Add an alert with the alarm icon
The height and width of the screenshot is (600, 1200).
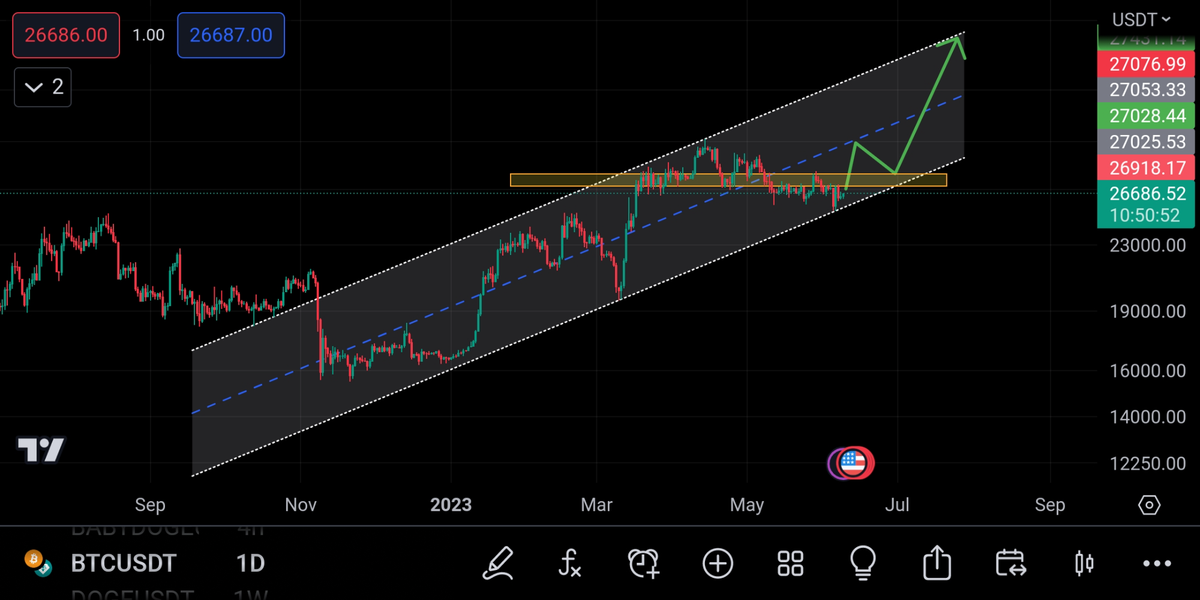644,564
